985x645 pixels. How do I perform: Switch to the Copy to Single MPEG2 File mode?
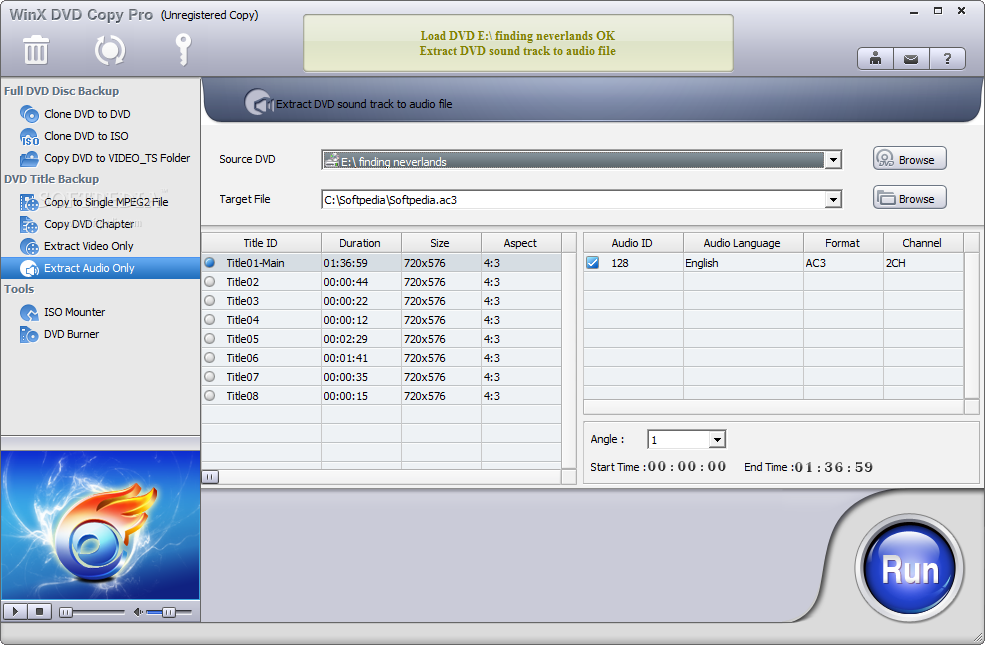pyautogui.click(x=106, y=202)
